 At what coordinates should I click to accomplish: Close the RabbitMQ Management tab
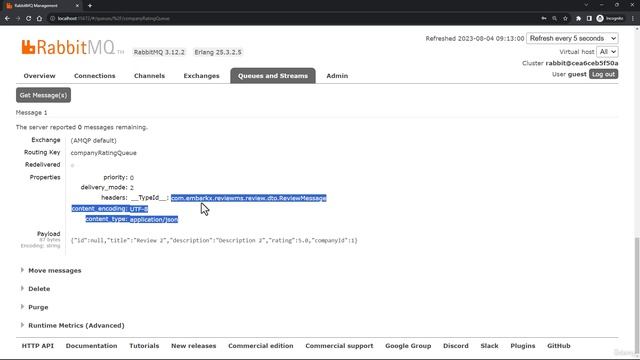point(77,6)
